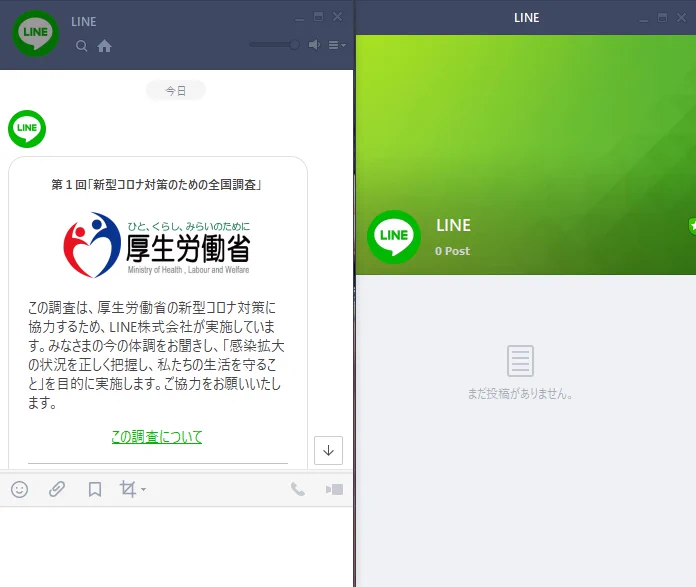Open the Ministry of Health logo image
This screenshot has height=587, width=696.
pyautogui.click(x=157, y=245)
